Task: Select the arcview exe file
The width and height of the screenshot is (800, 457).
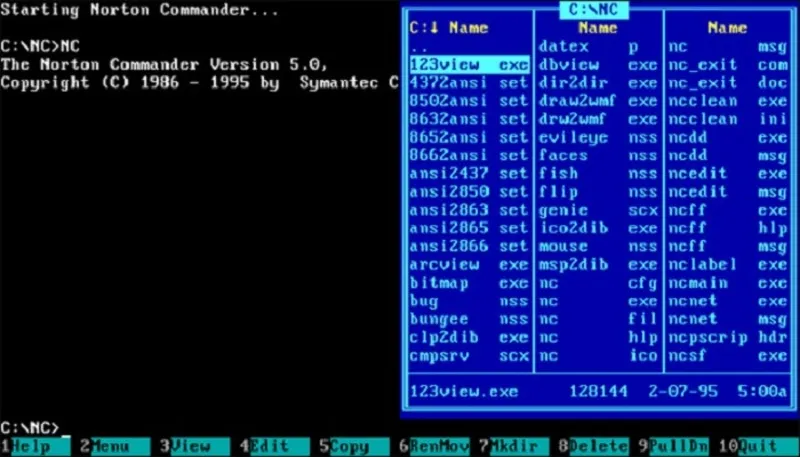Action: [468, 265]
